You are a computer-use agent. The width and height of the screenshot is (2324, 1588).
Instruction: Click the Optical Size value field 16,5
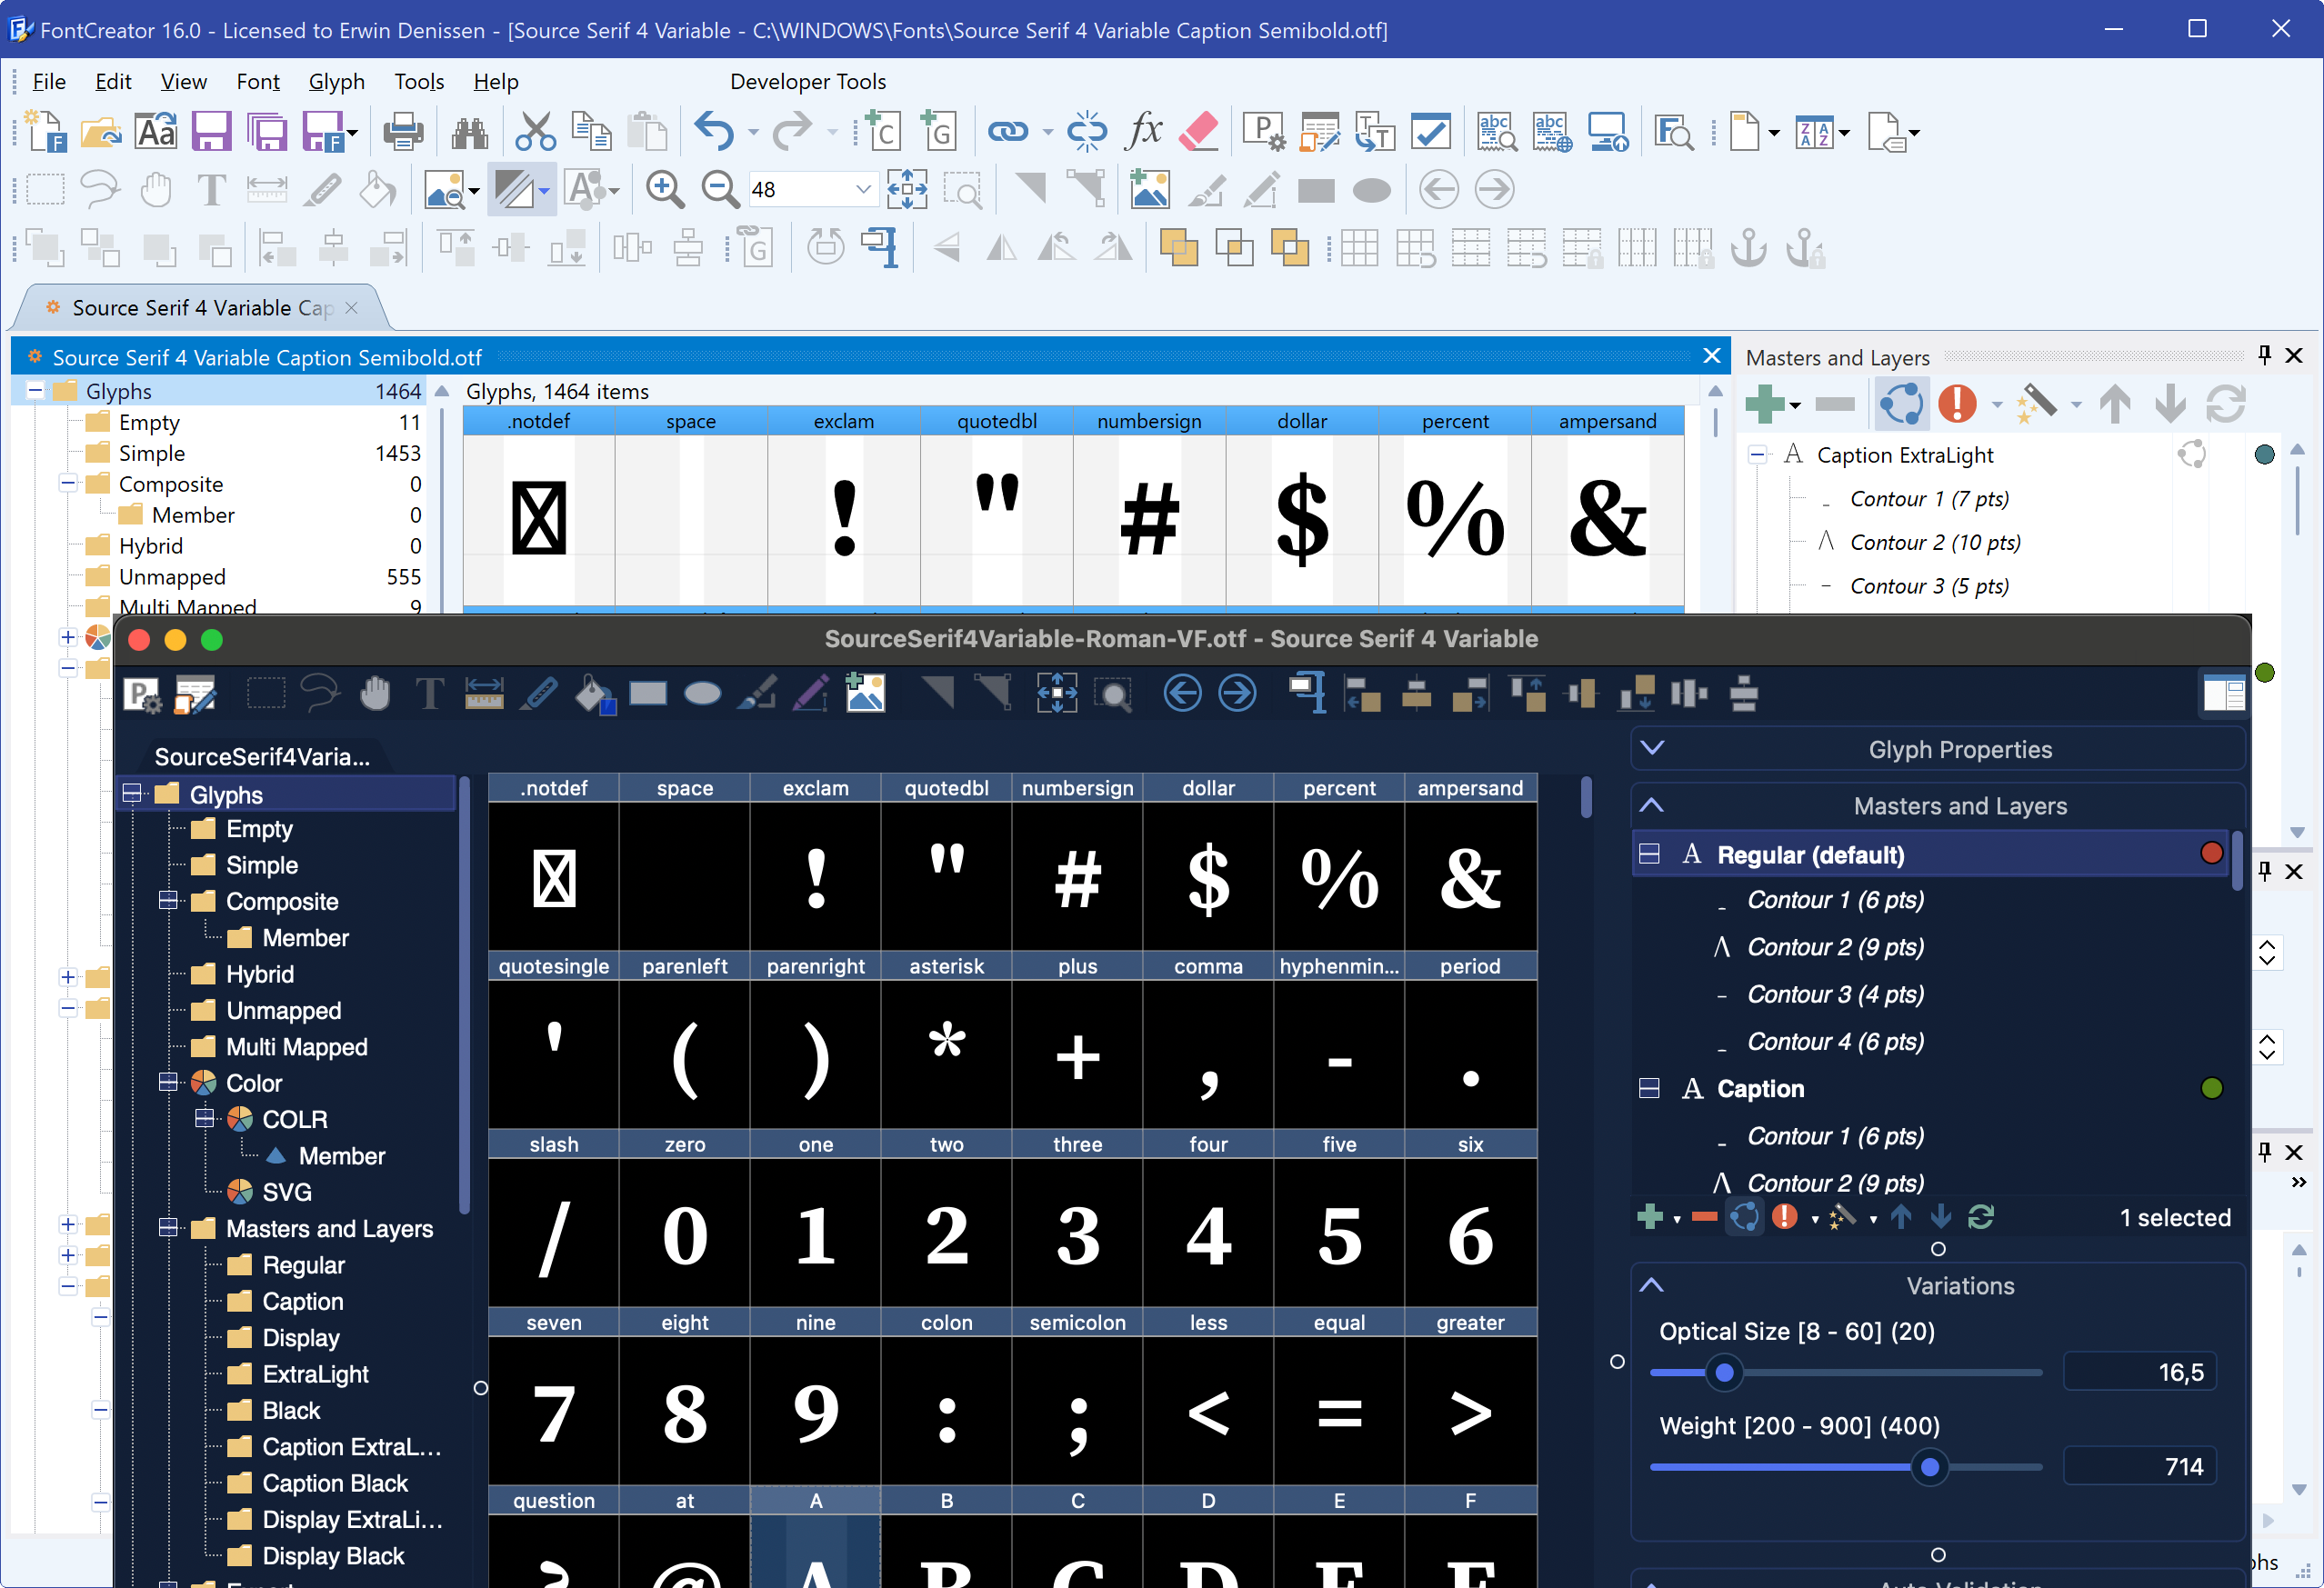click(x=2140, y=1372)
